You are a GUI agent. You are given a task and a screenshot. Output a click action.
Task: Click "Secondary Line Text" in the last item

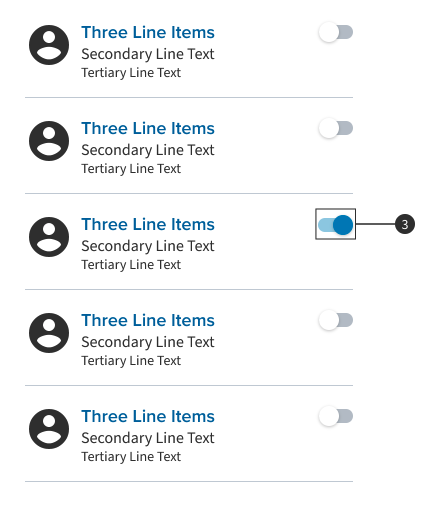(x=148, y=438)
